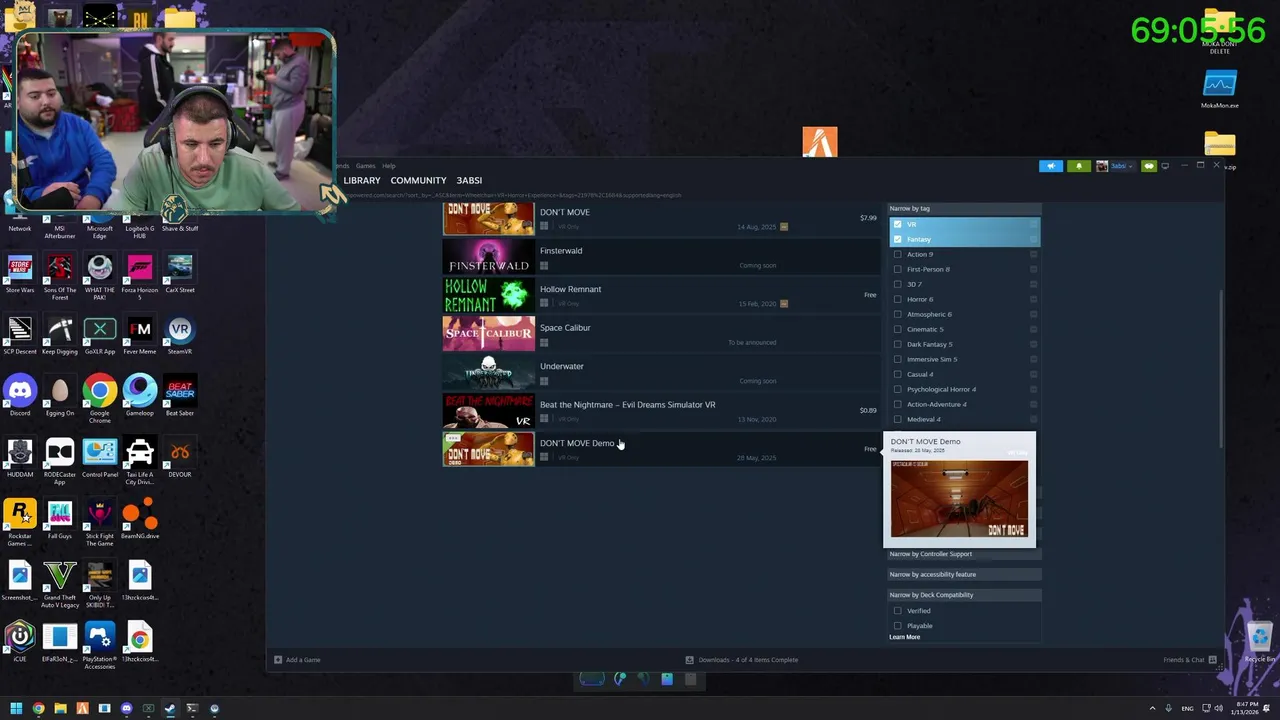Expand Narrow by accessibility feature section
Image resolution: width=1280 pixels, height=720 pixels.
point(964,574)
